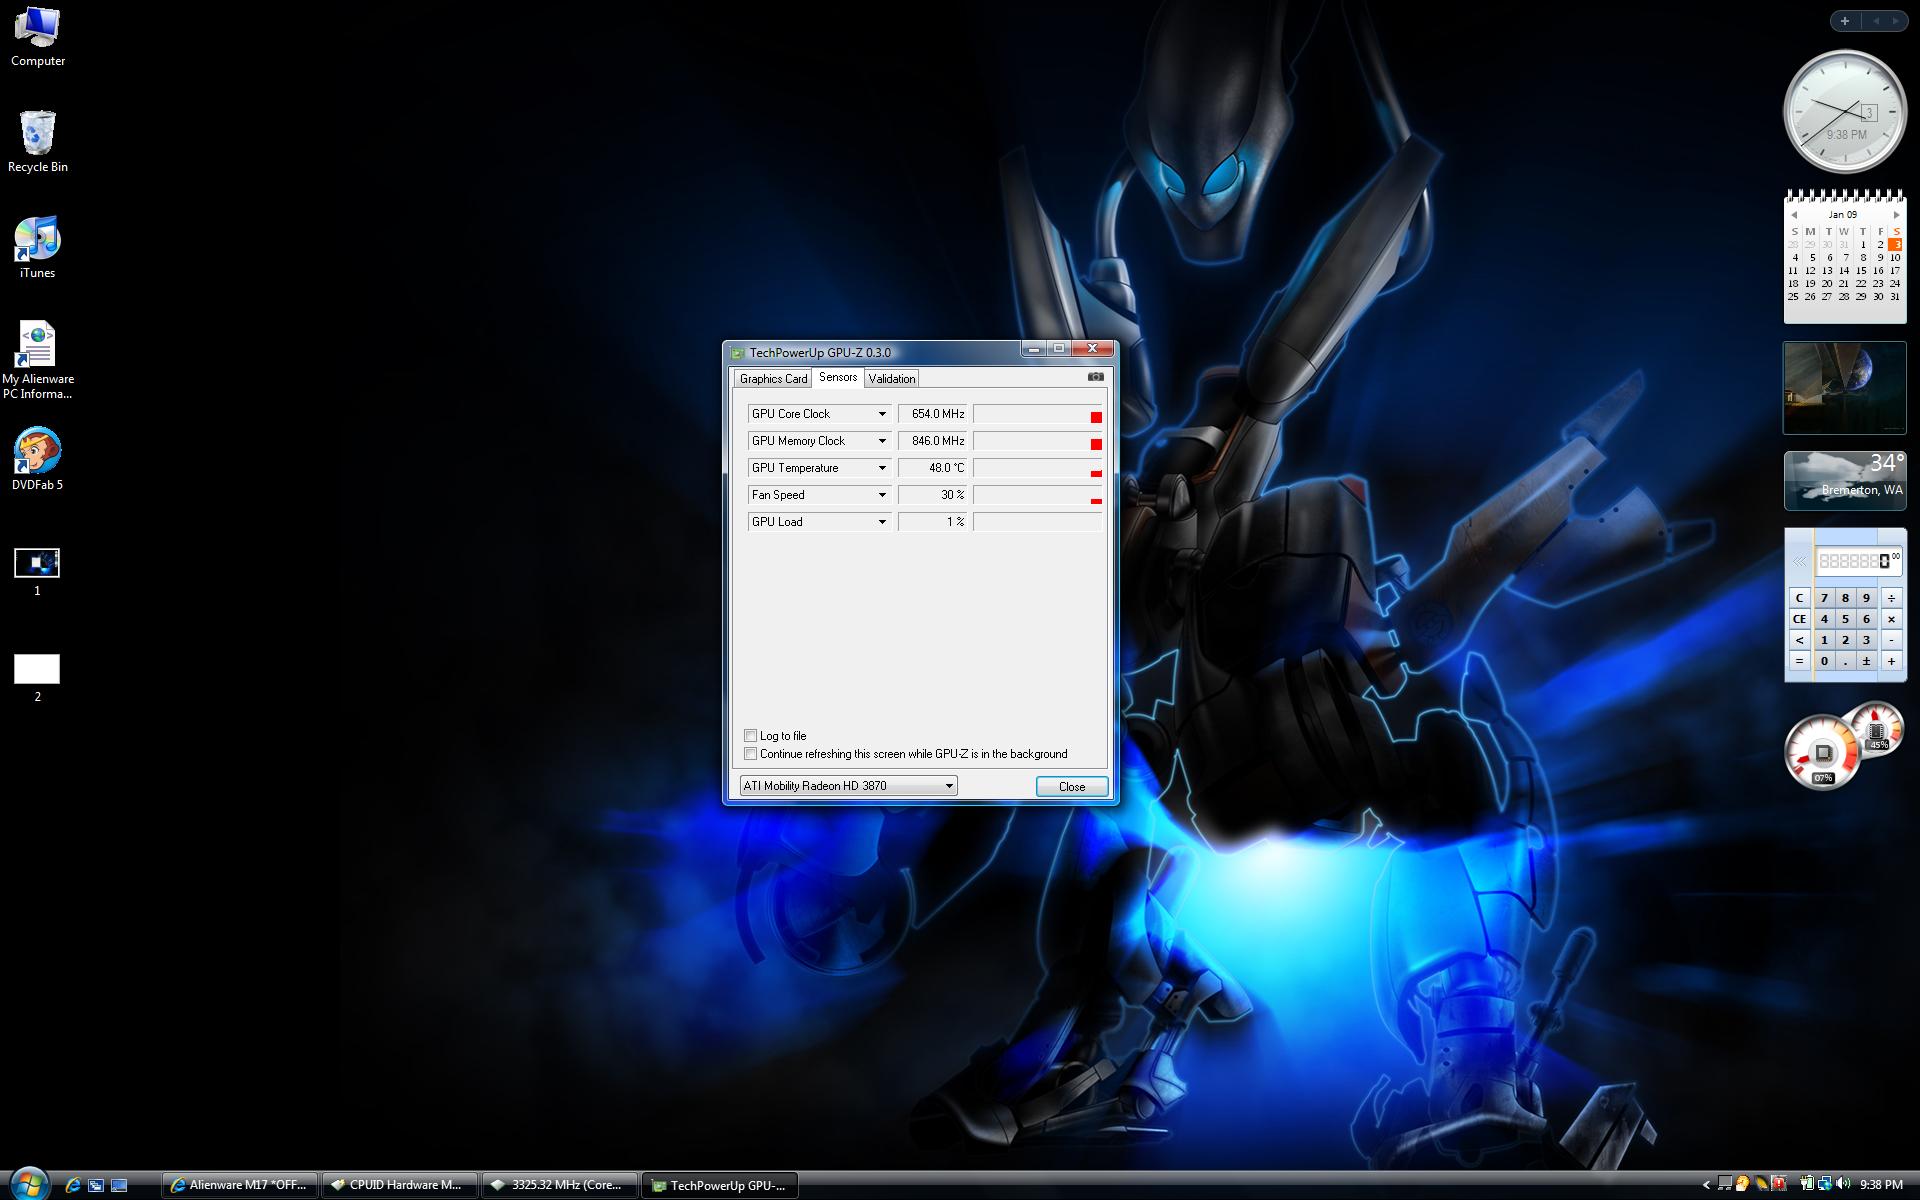Viewport: 1920px width, 1200px height.
Task: Click the memory usage gauge gadget
Action: tap(1879, 730)
